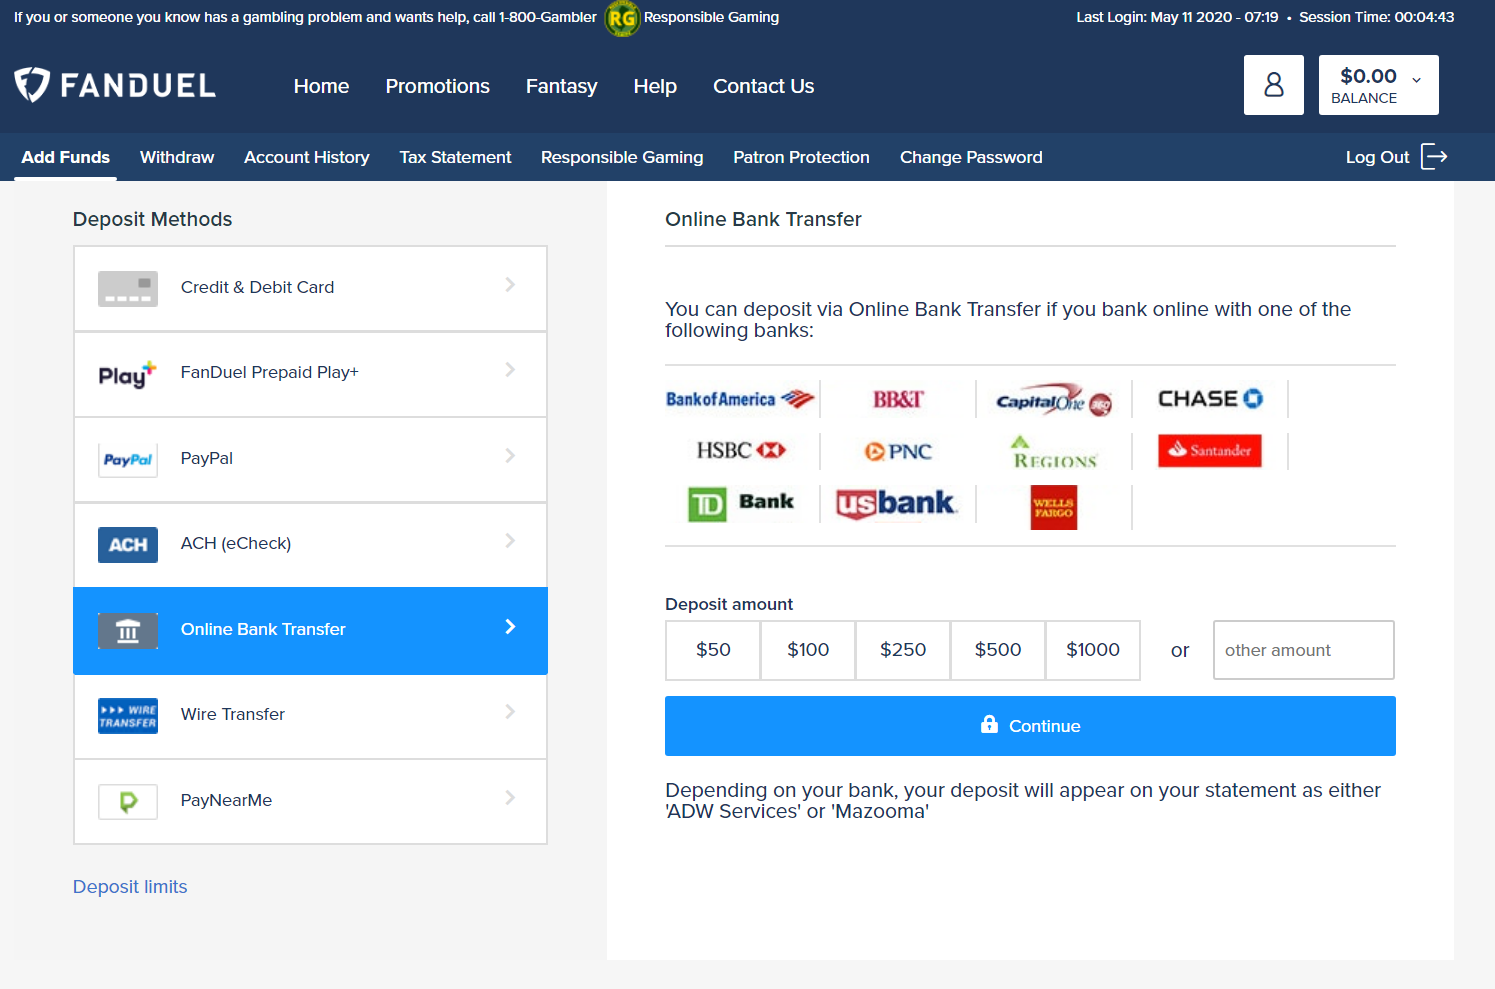Viewport: 1495px width, 989px height.
Task: Select FanDuel Prepaid Play+ label
Action: (x=269, y=372)
